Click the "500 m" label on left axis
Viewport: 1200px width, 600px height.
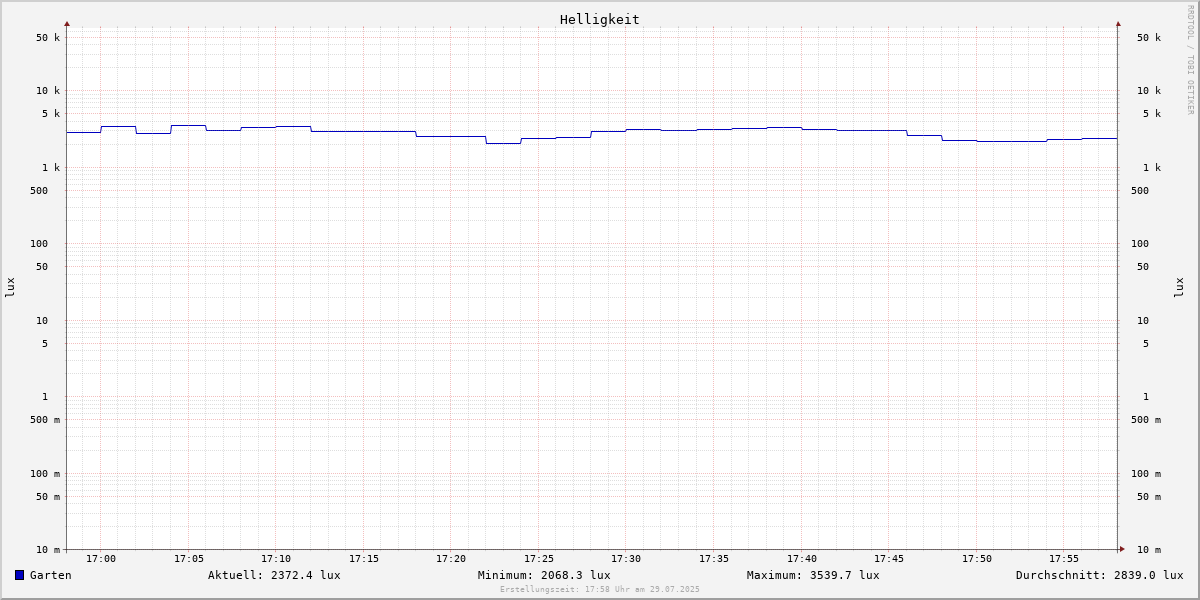45,420
